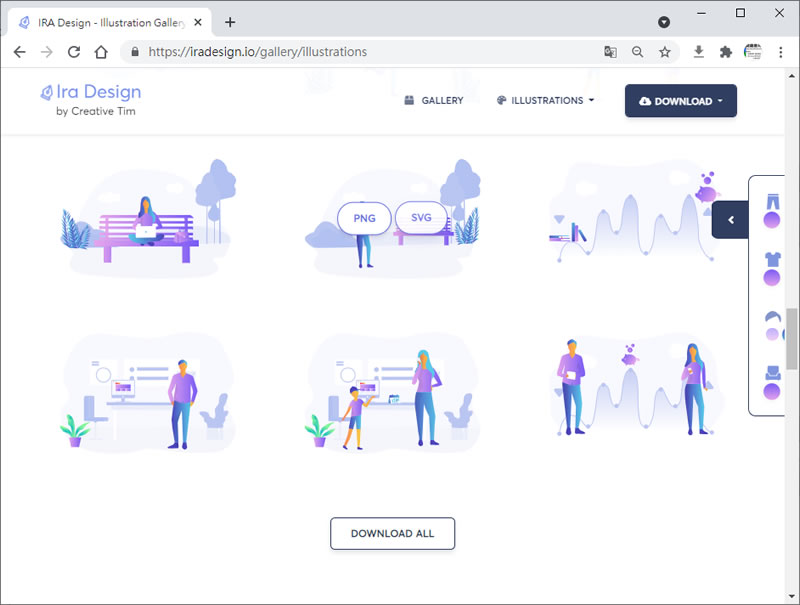
Task: Open a new browser tab
Action: (230, 22)
